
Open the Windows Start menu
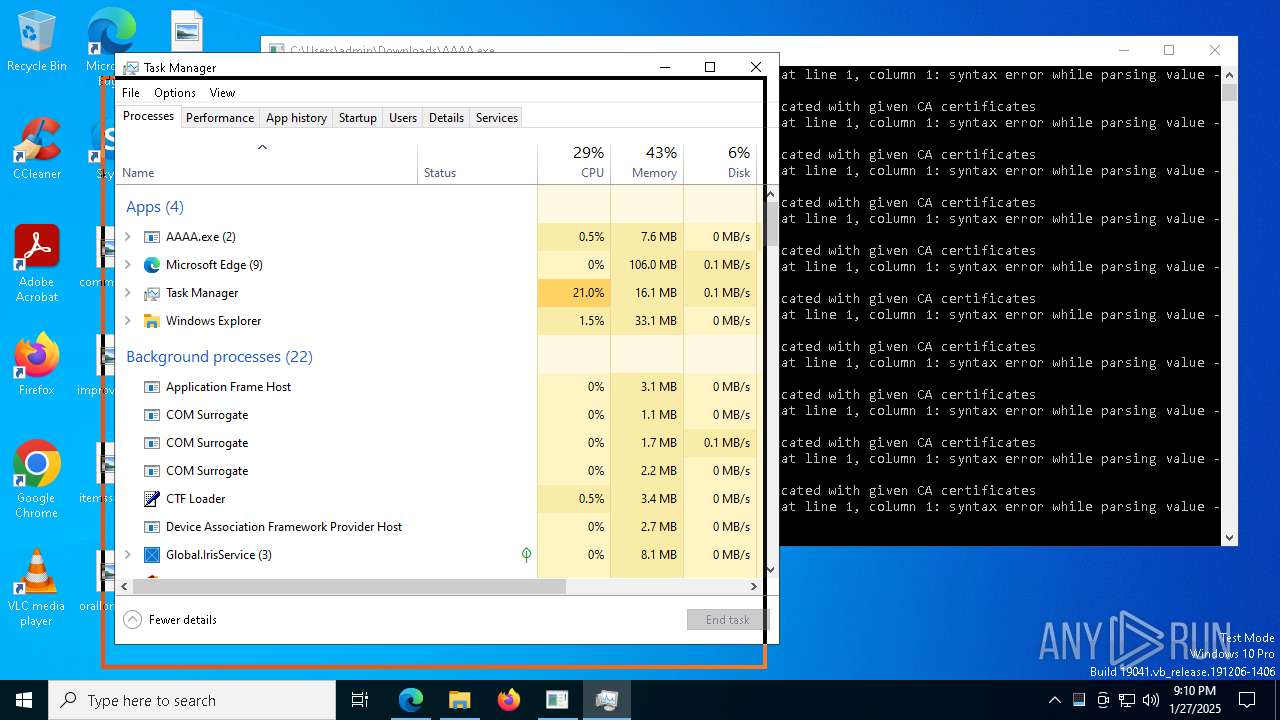pyautogui.click(x=24, y=700)
